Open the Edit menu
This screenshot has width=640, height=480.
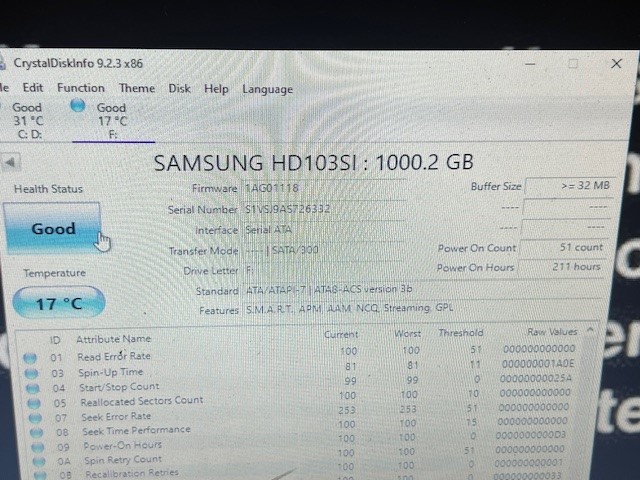[x=33, y=88]
